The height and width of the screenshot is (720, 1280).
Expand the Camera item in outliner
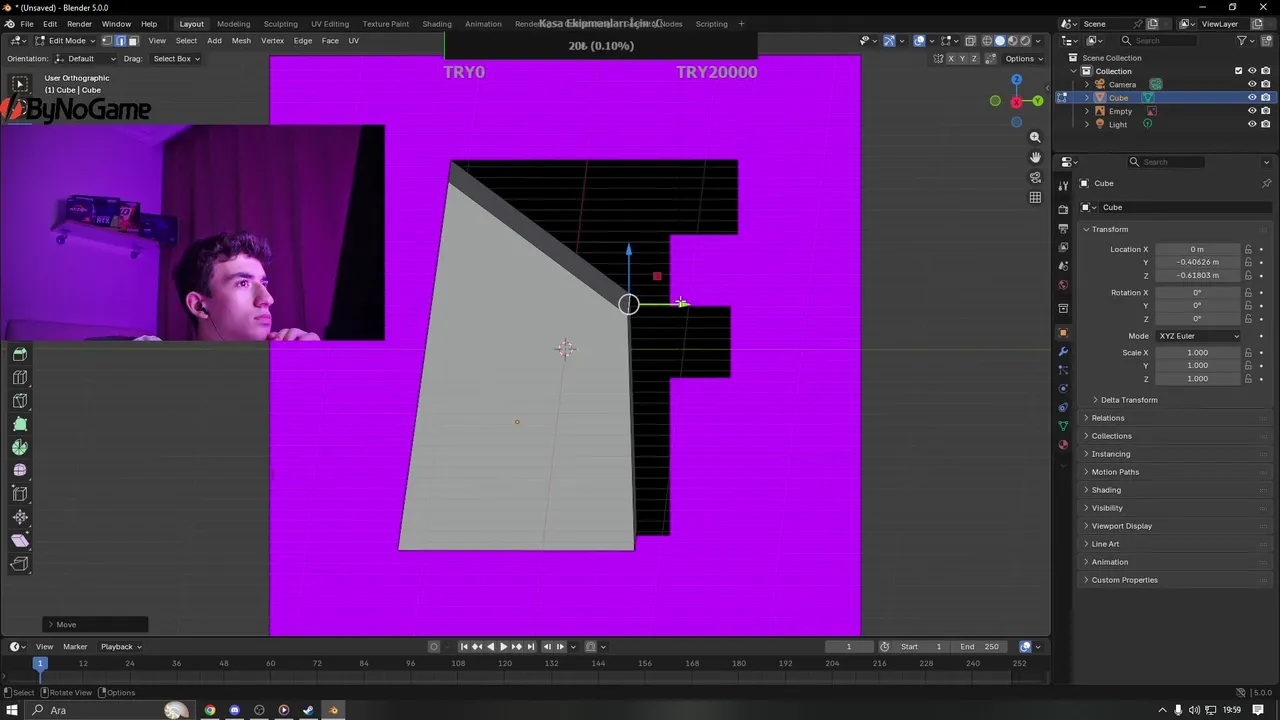(1087, 84)
